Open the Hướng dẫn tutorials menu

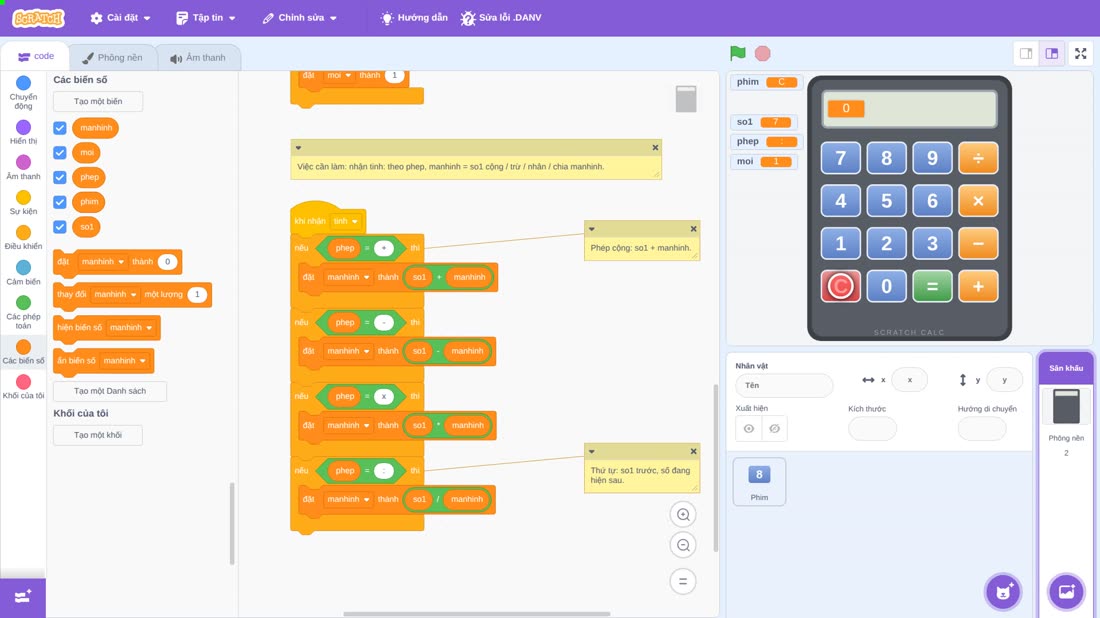tap(414, 18)
